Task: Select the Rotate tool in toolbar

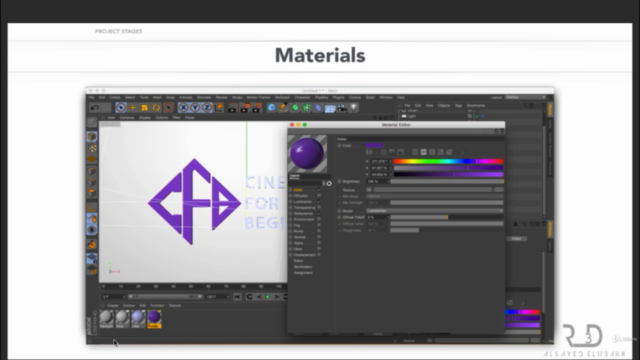Action: pos(156,108)
